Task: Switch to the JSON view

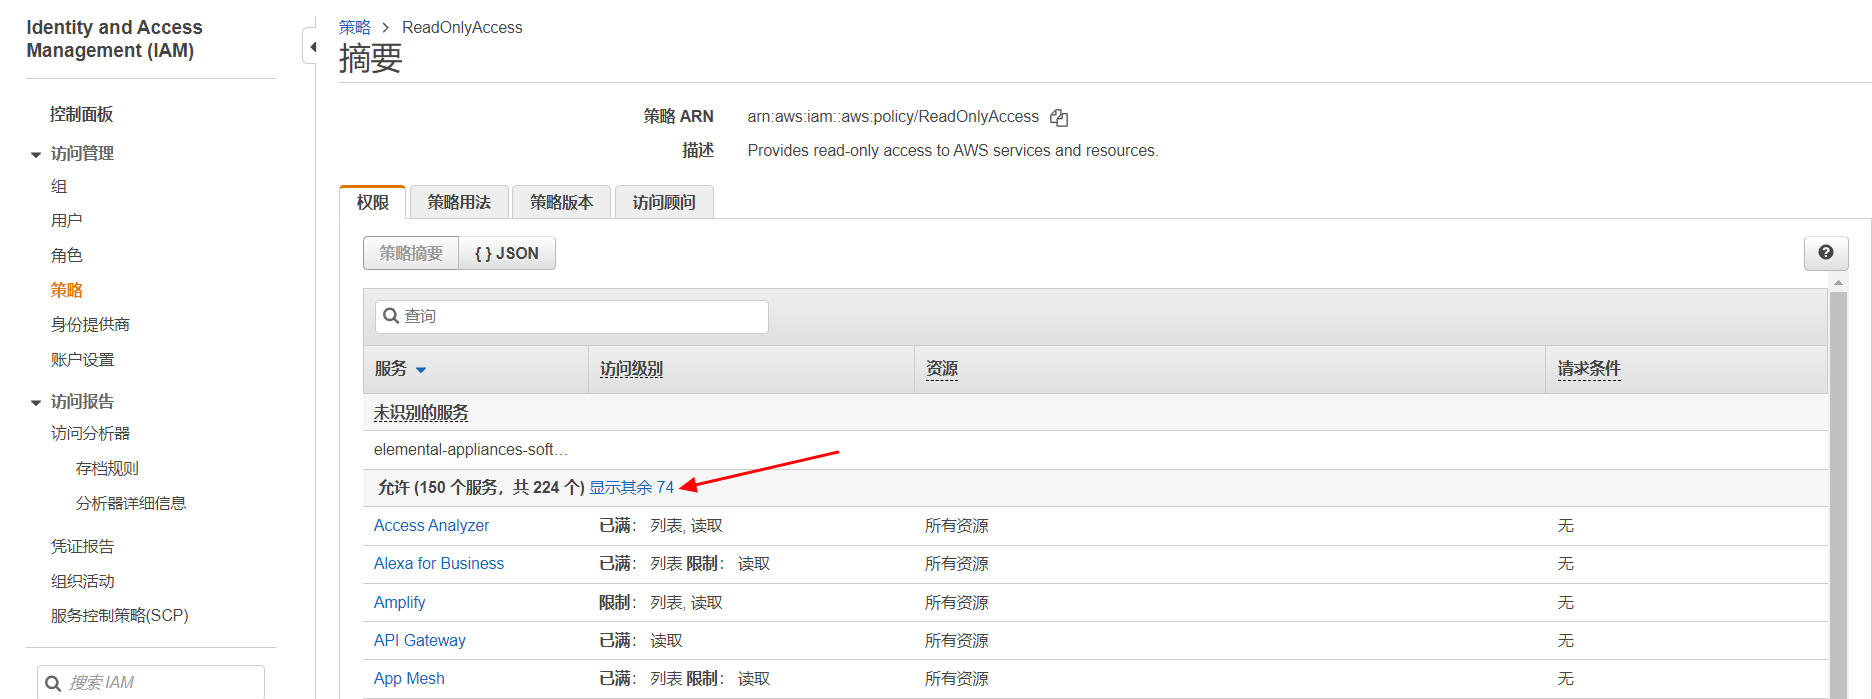Action: 507,254
